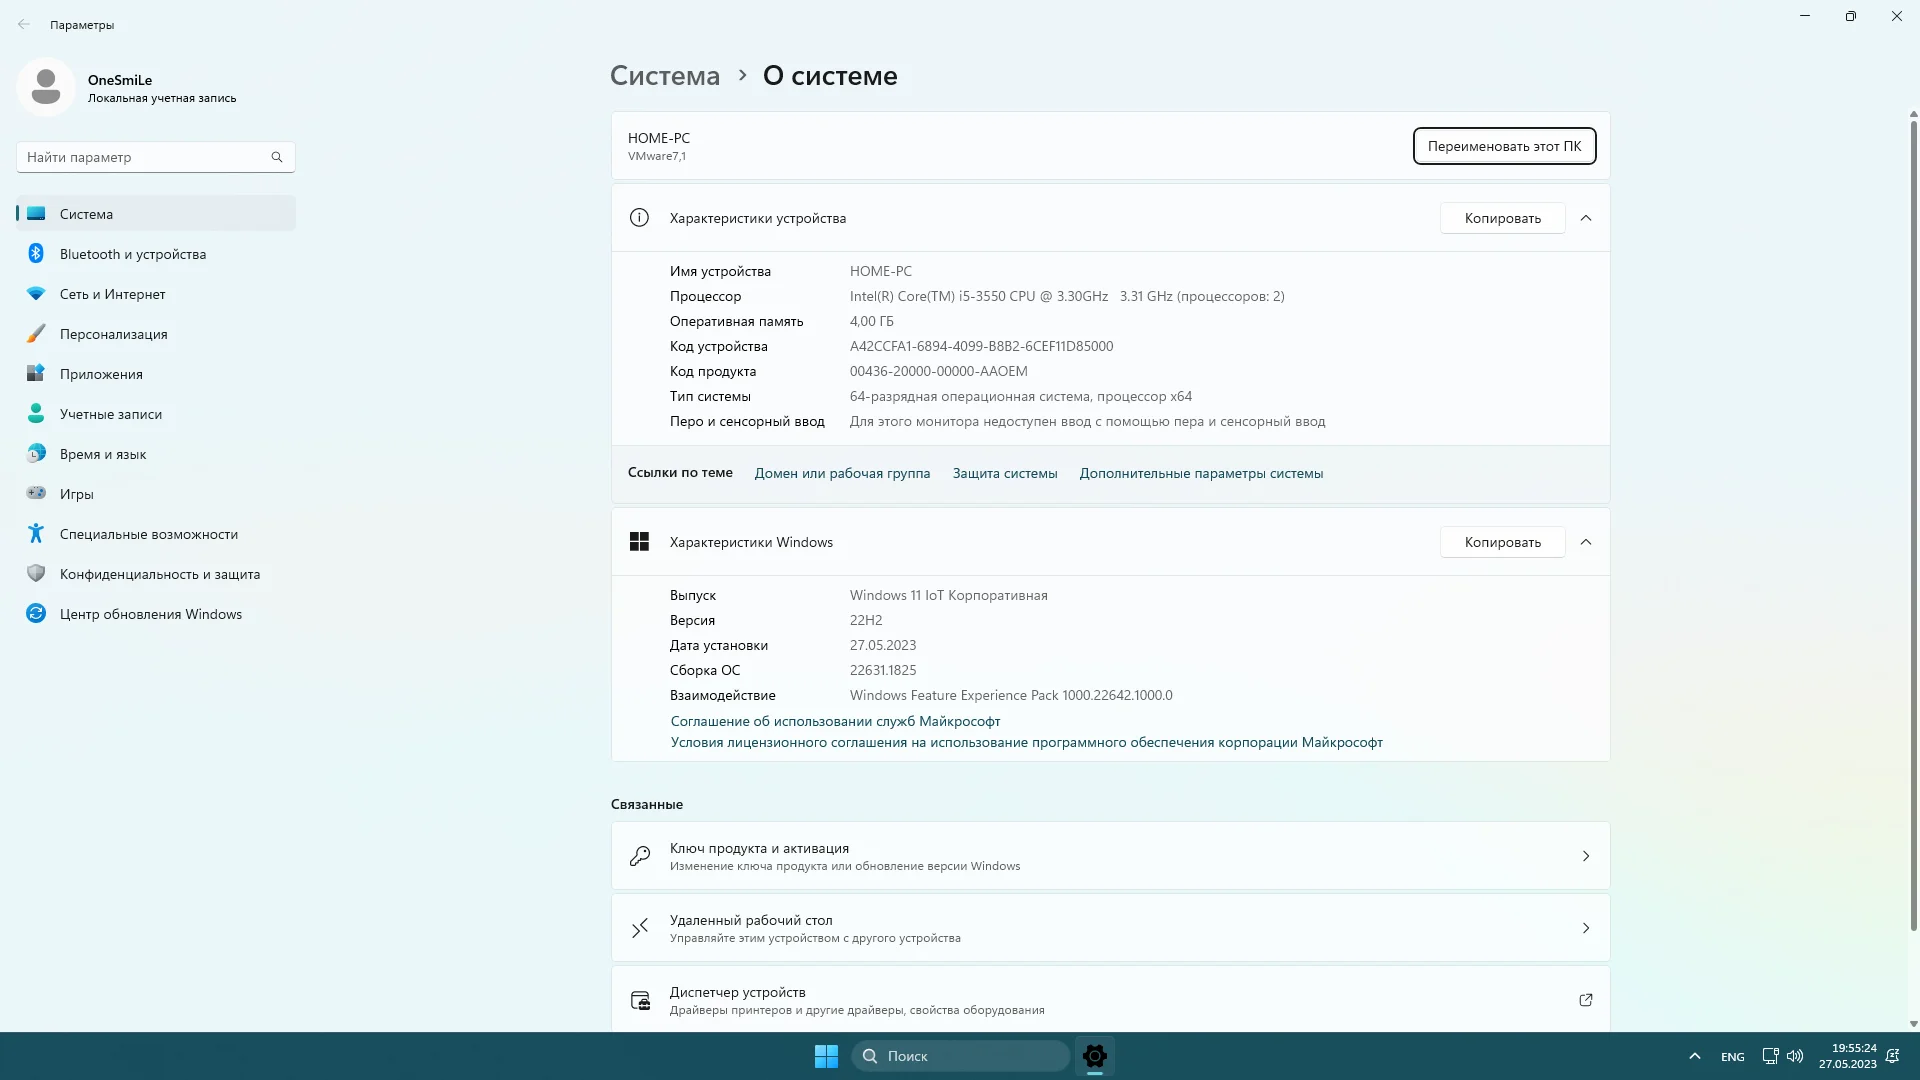Click the Windows Start button

[x=826, y=1056]
